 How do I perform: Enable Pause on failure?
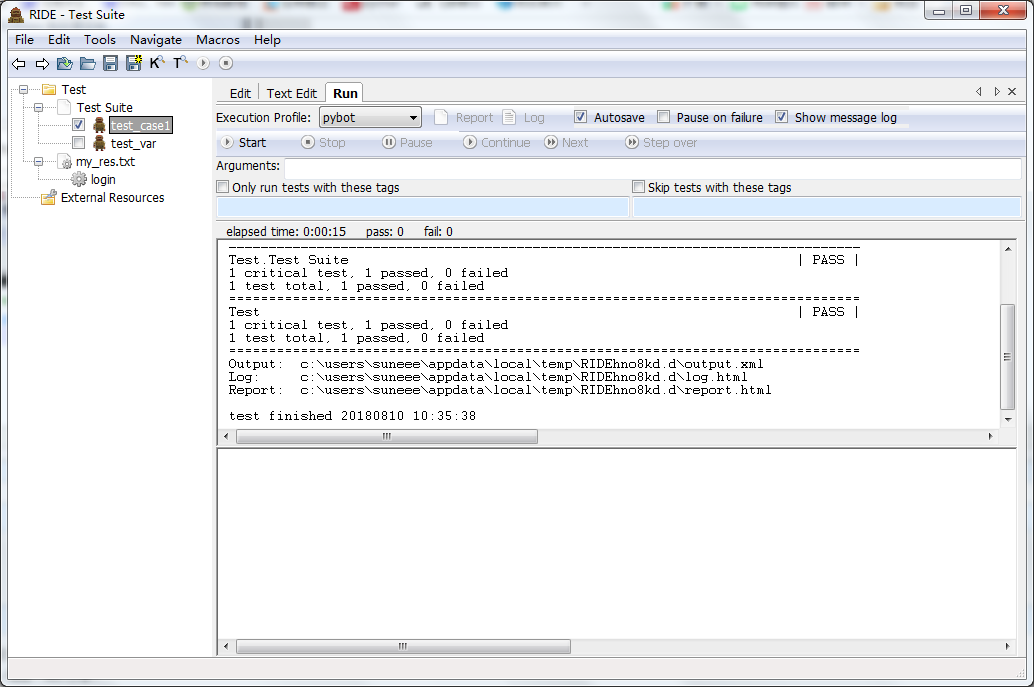click(663, 117)
